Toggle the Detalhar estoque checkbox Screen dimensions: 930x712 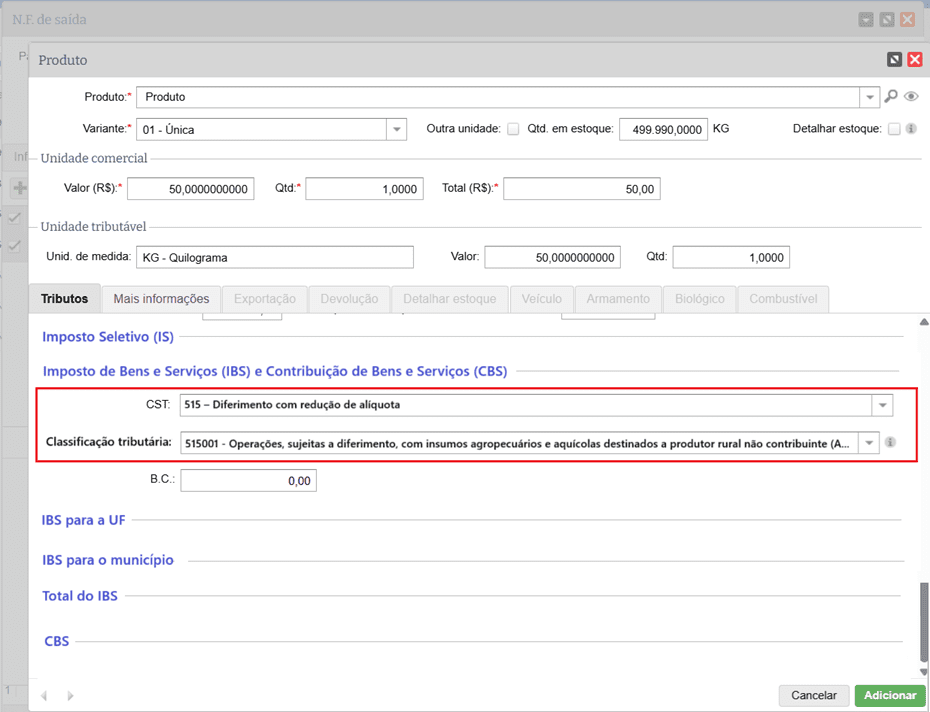tap(894, 129)
